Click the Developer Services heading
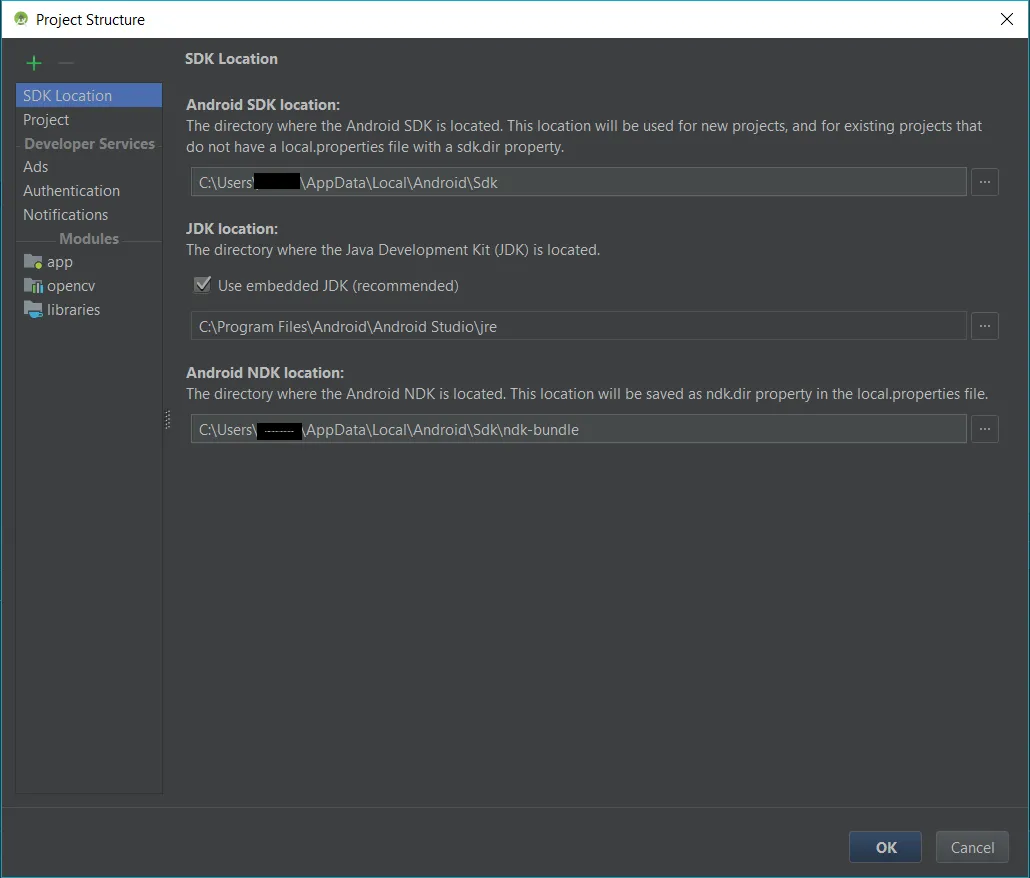 (89, 143)
